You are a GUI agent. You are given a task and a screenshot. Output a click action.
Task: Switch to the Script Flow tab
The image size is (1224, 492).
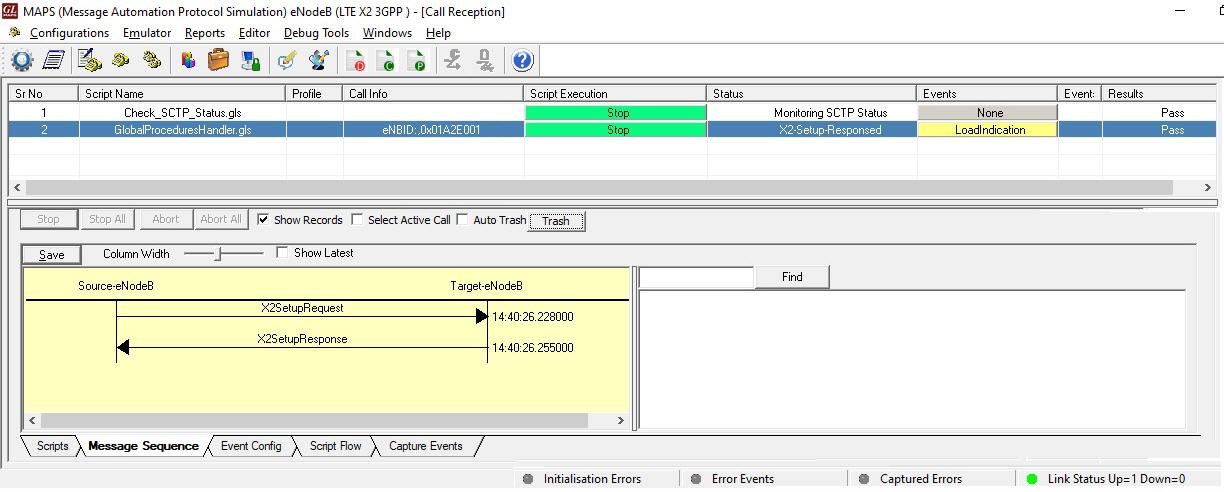pos(335,446)
